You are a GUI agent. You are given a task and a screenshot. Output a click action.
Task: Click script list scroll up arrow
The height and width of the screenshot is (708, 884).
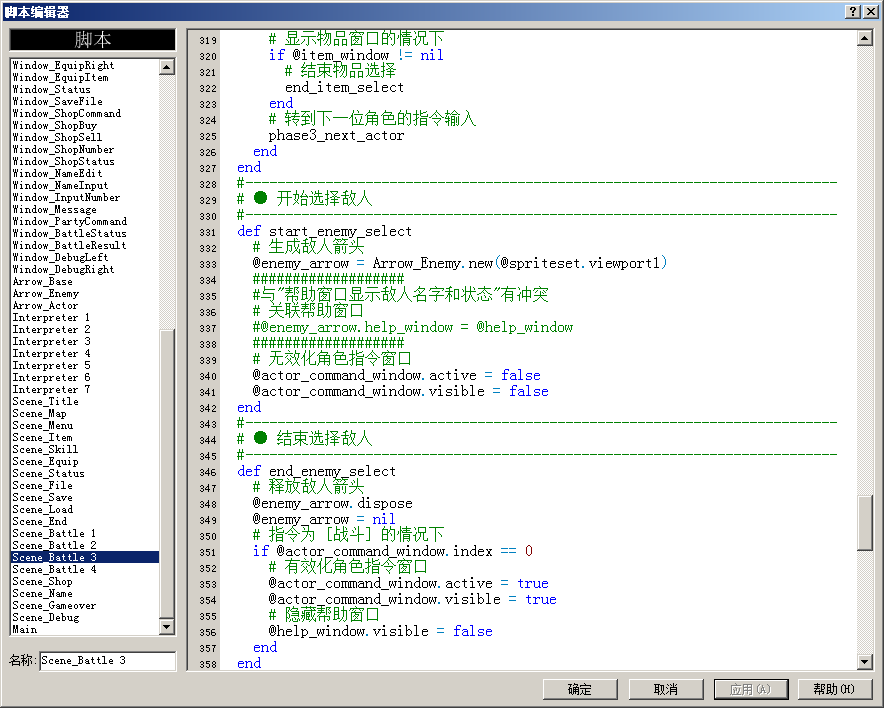tap(167, 67)
